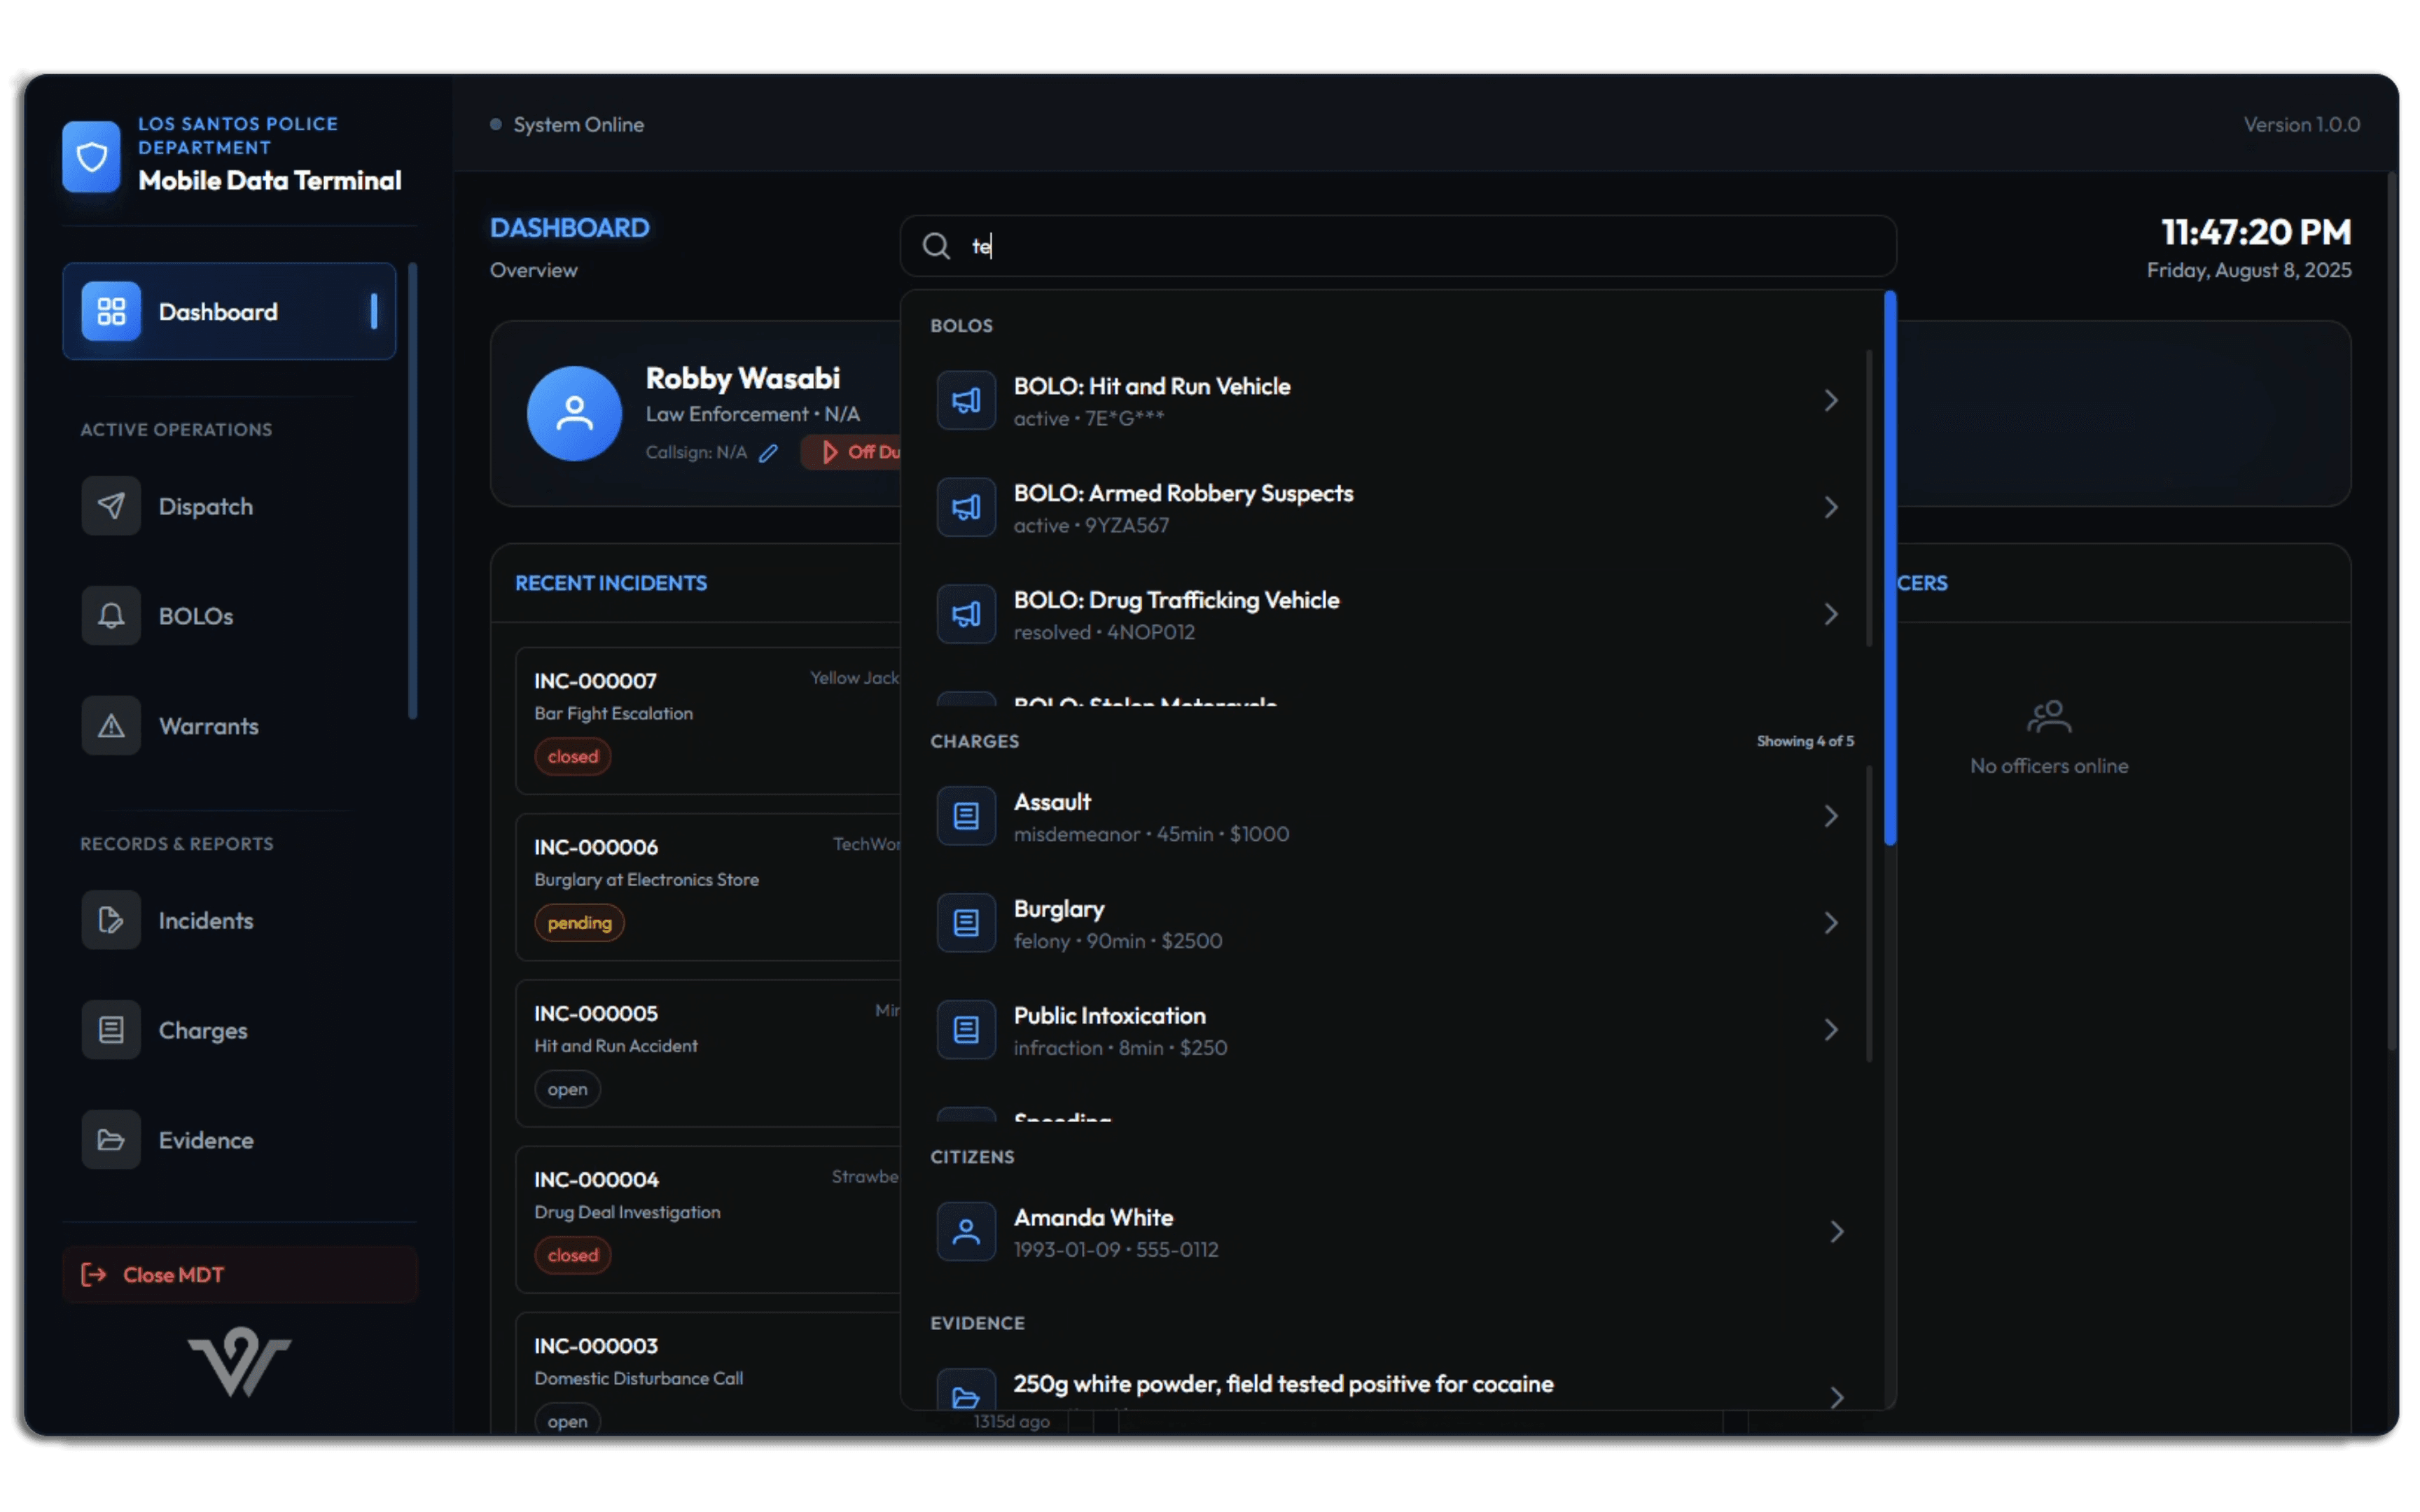The height and width of the screenshot is (1512, 2420).
Task: Select Public Intoxication charge result
Action: click(1391, 1030)
